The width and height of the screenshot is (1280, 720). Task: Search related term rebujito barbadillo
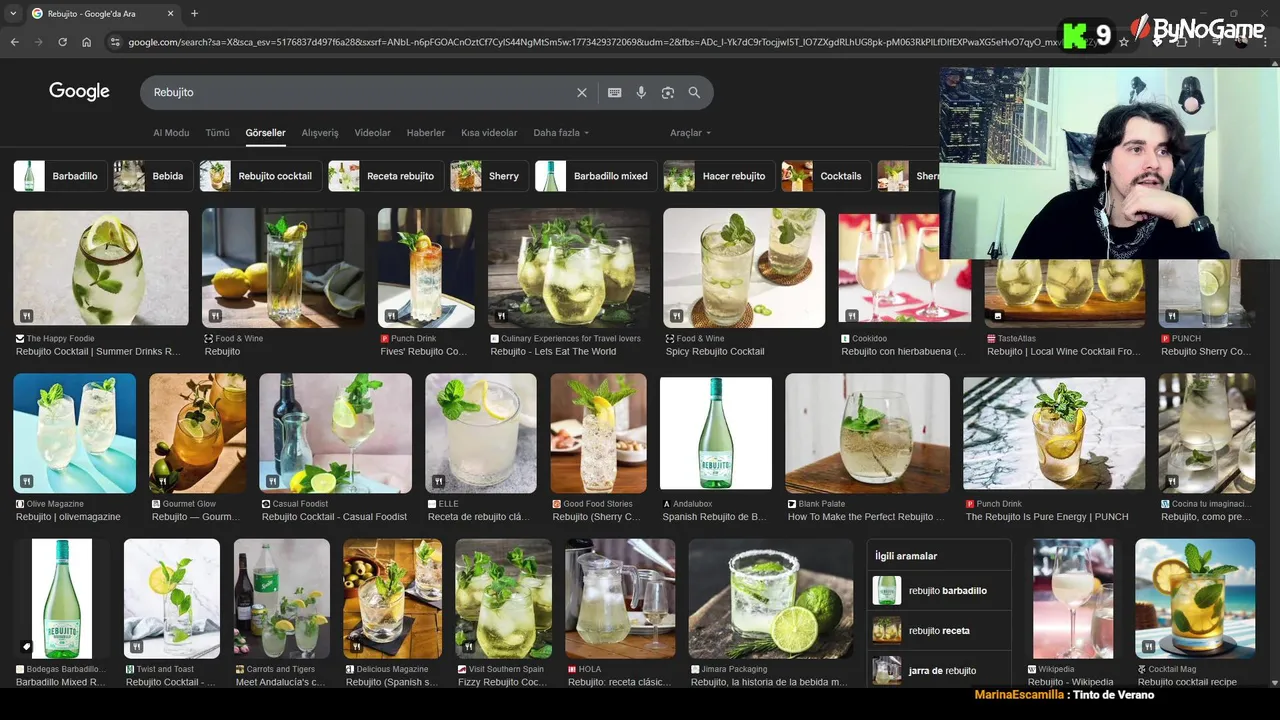[939, 591]
